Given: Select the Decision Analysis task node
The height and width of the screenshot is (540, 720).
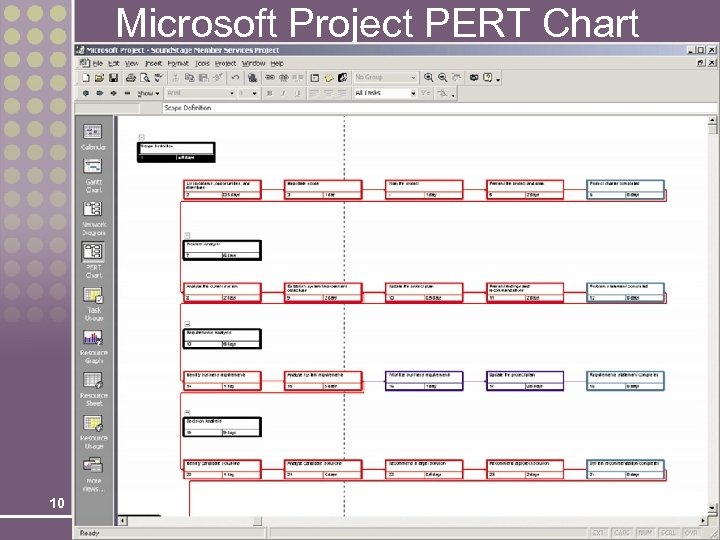Looking at the screenshot, I should click(x=222, y=427).
